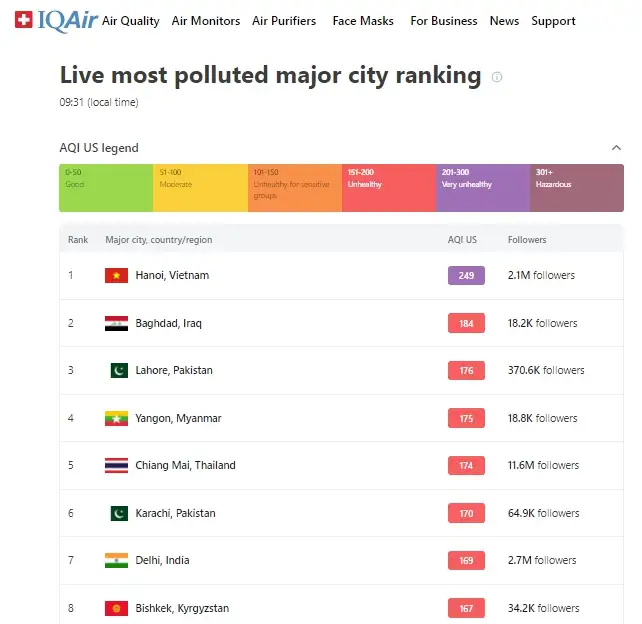The height and width of the screenshot is (624, 642).
Task: Click the info icon beside ranking title
Action: [497, 77]
